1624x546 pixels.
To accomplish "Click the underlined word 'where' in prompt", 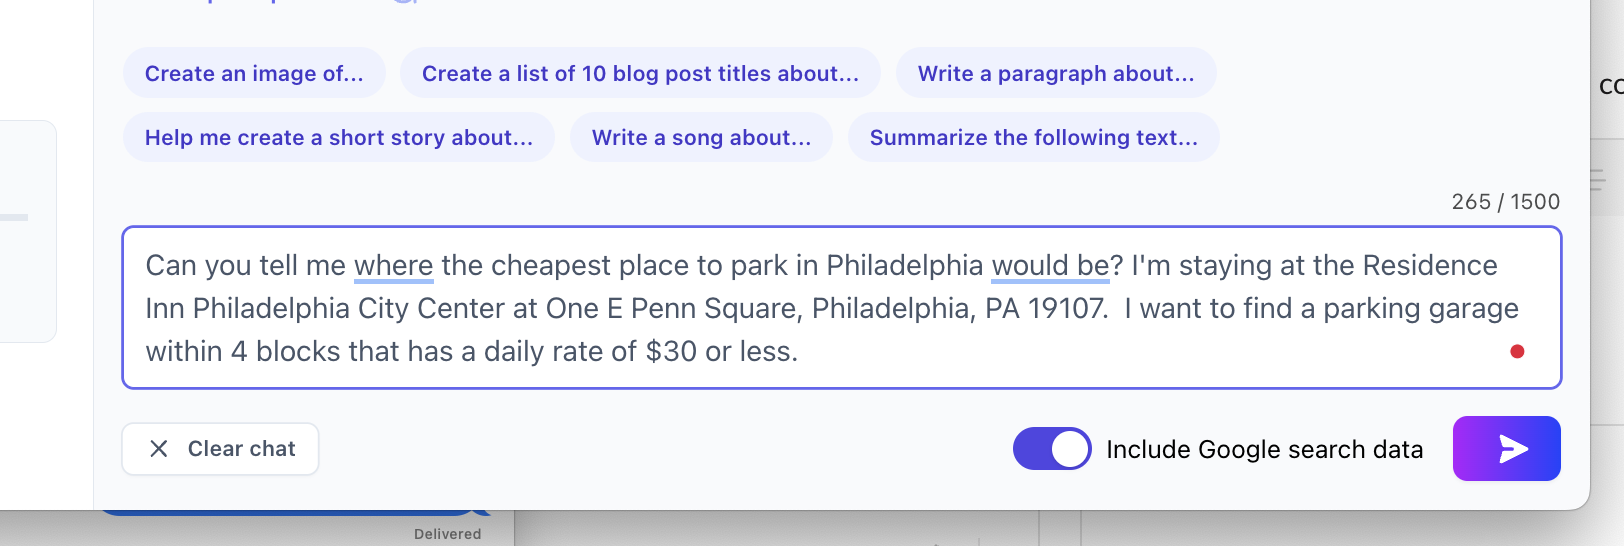I will [x=393, y=266].
